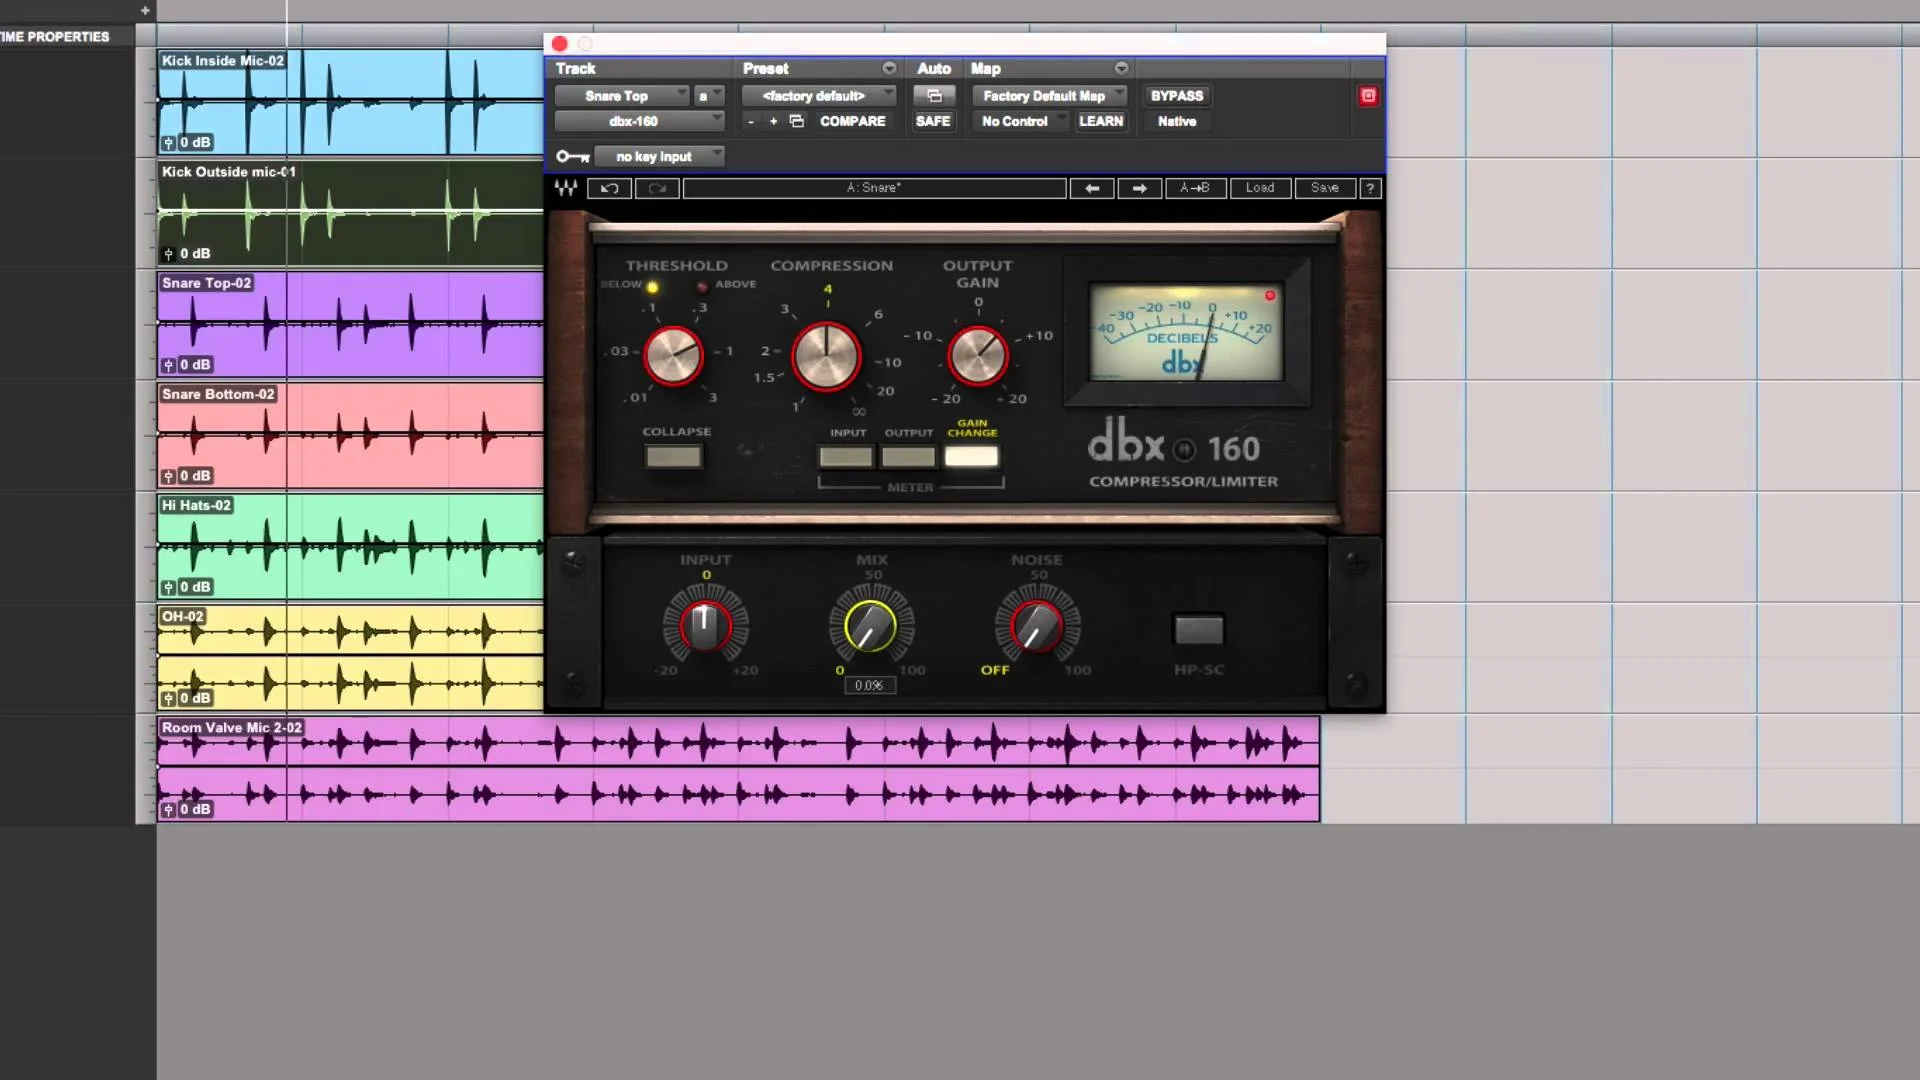This screenshot has width=1920, height=1080.
Task: Adjust the MIX knob on the dbx-160
Action: tap(870, 627)
